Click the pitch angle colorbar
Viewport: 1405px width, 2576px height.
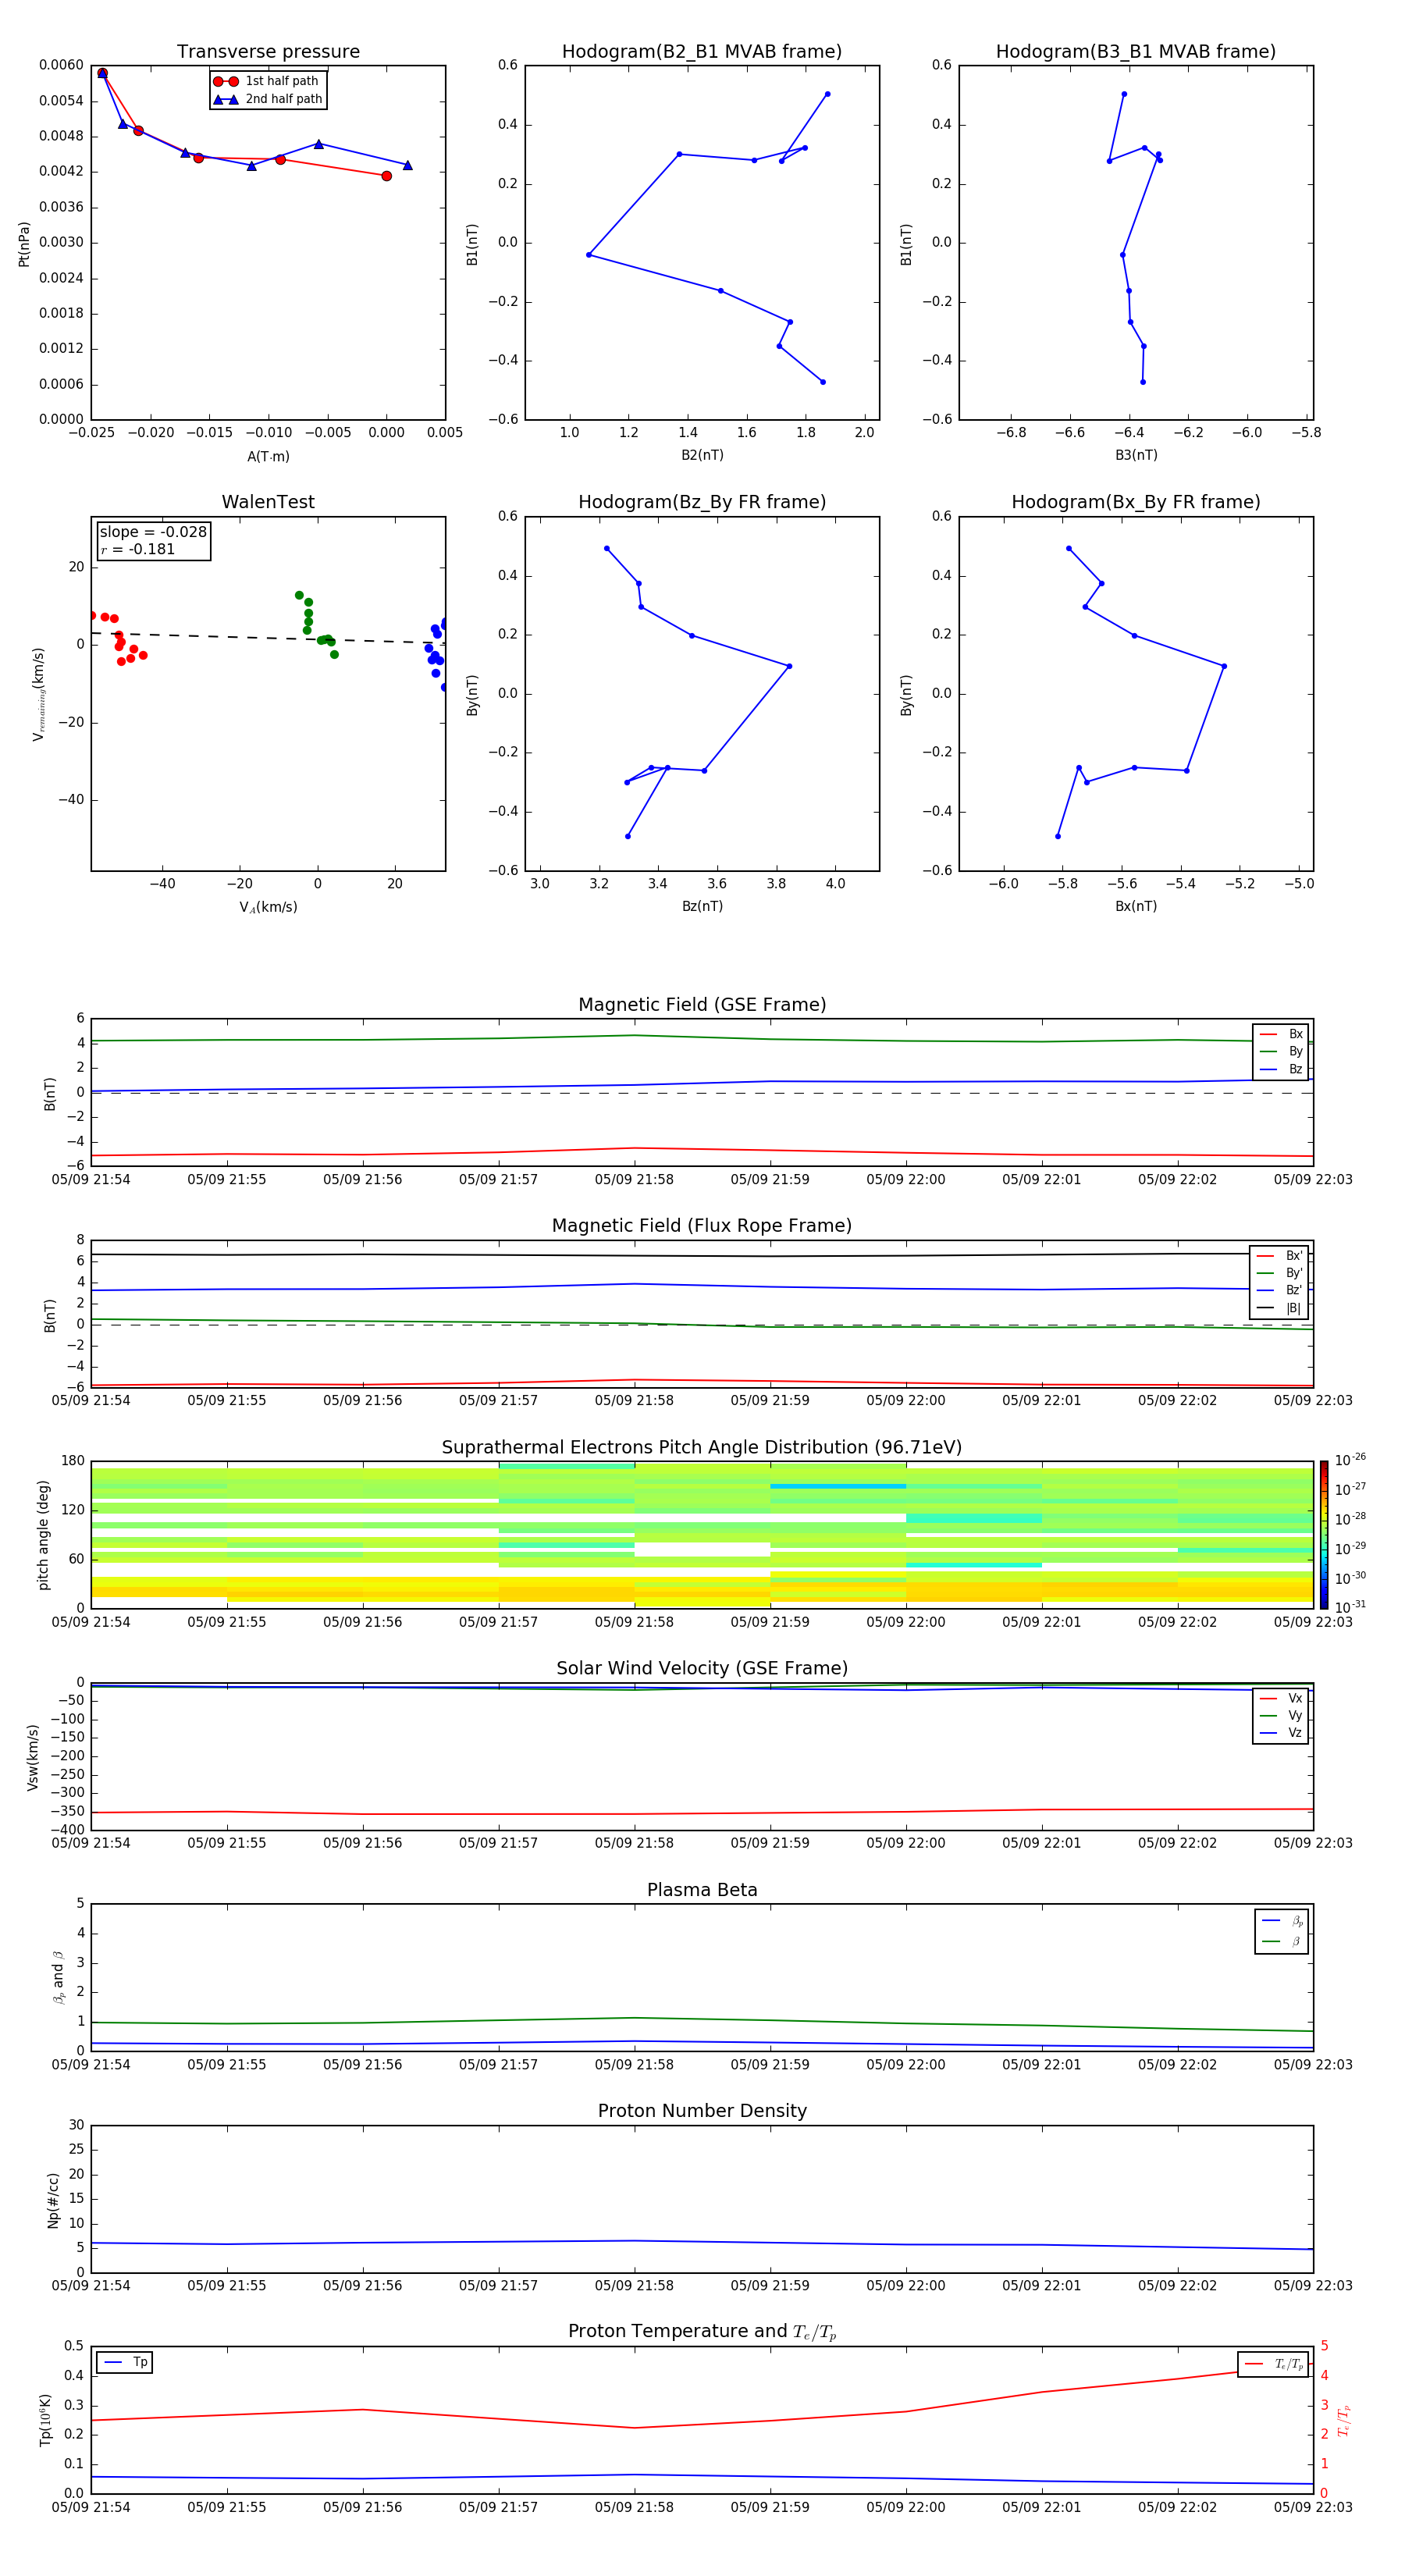[1324, 1535]
